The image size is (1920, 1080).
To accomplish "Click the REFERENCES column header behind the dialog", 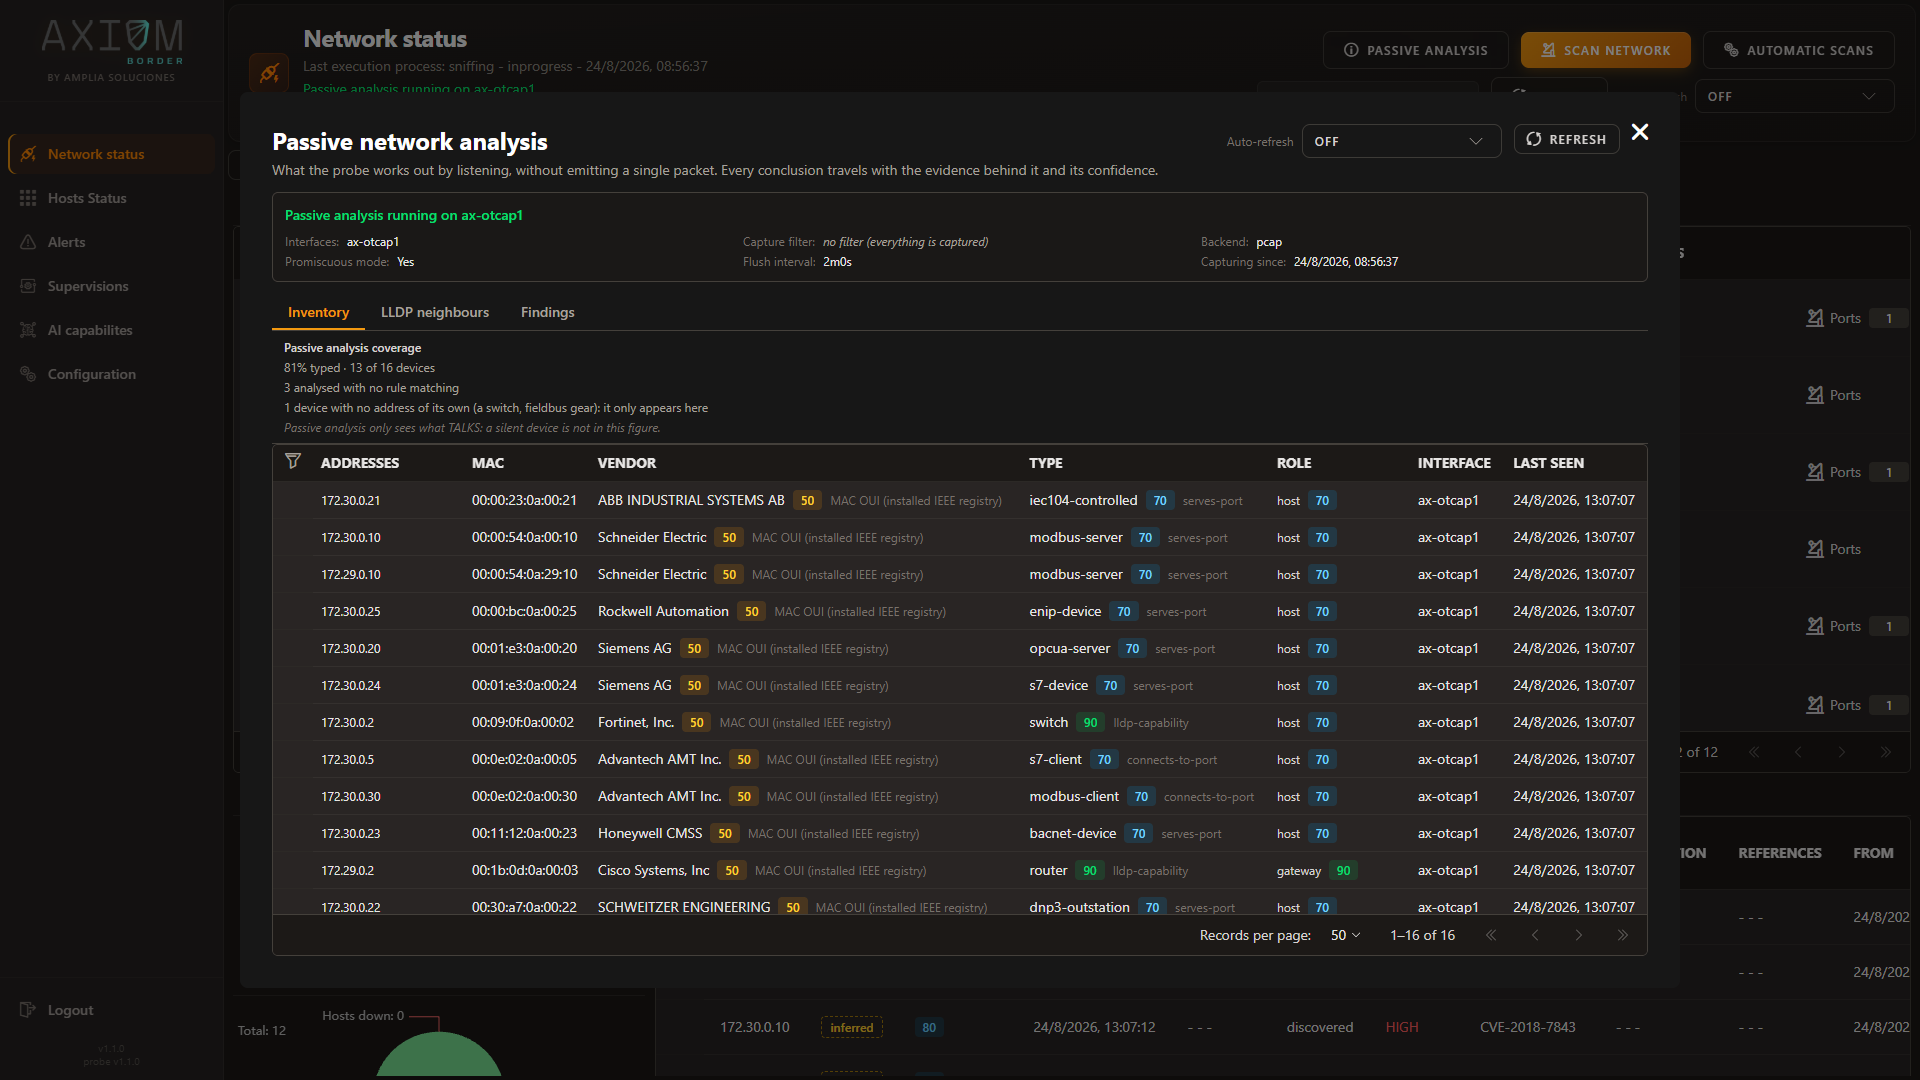I will 1779,853.
